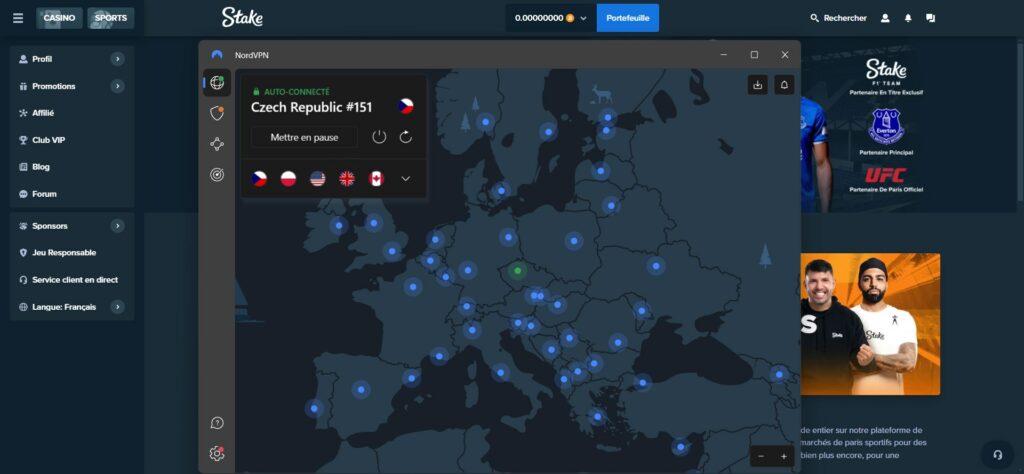The width and height of the screenshot is (1024, 474).
Task: Zoom in on the map with the plus button
Action: (784, 456)
